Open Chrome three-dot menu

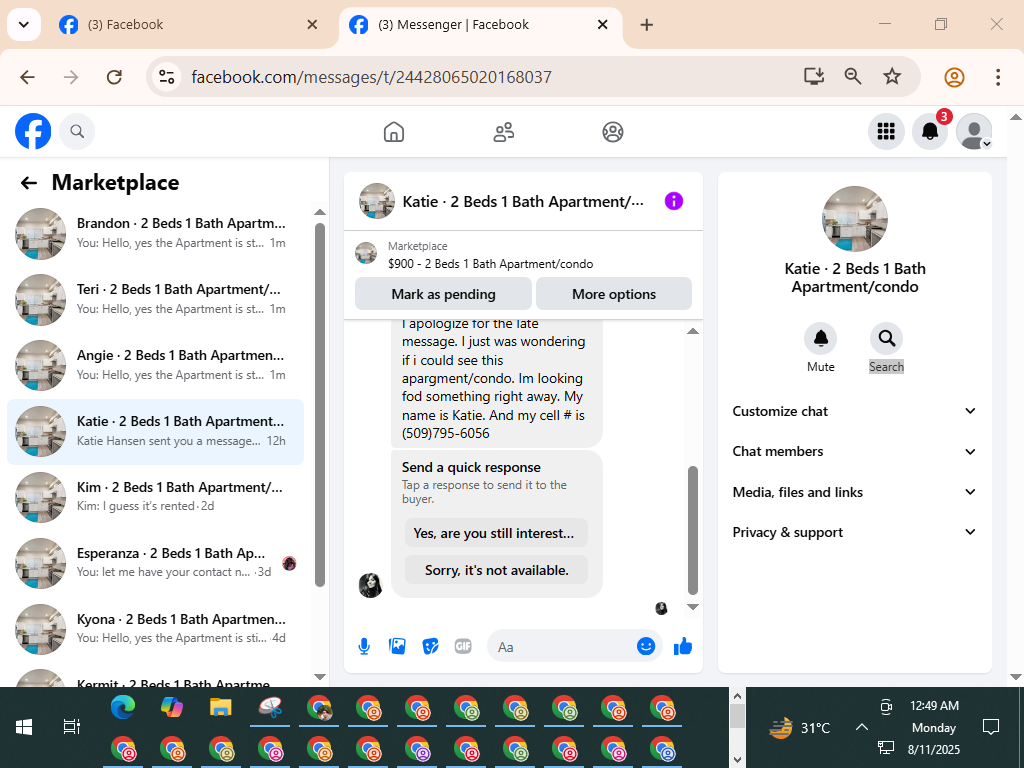coord(998,77)
